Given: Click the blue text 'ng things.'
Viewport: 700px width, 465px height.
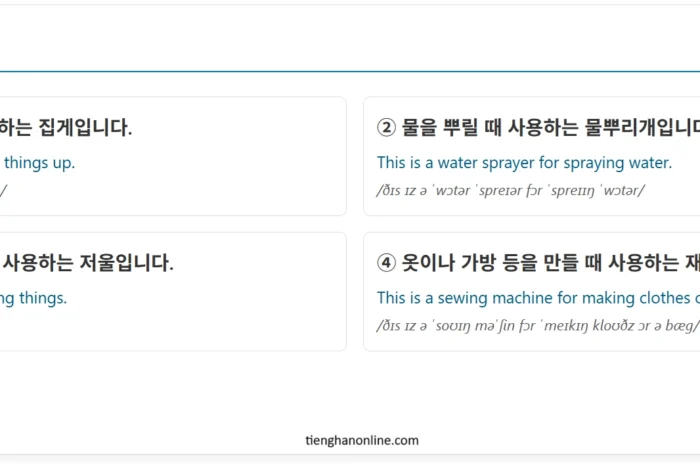Looking at the screenshot, I should coord(33,297).
